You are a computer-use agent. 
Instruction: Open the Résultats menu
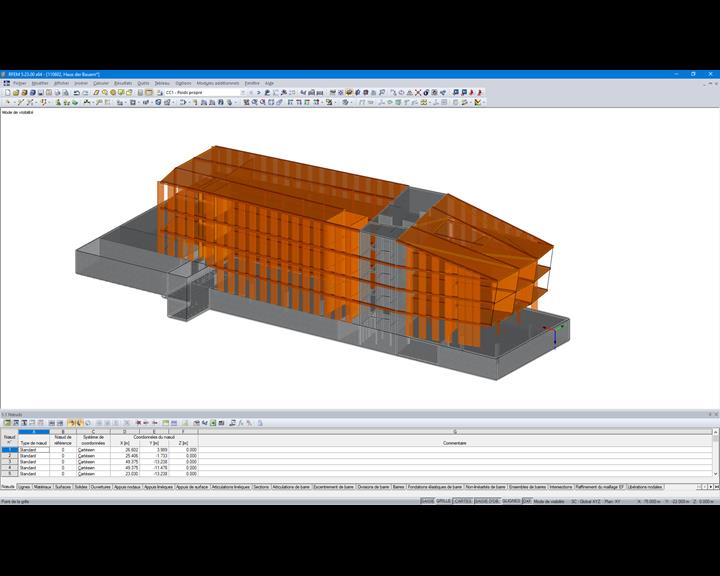click(123, 83)
